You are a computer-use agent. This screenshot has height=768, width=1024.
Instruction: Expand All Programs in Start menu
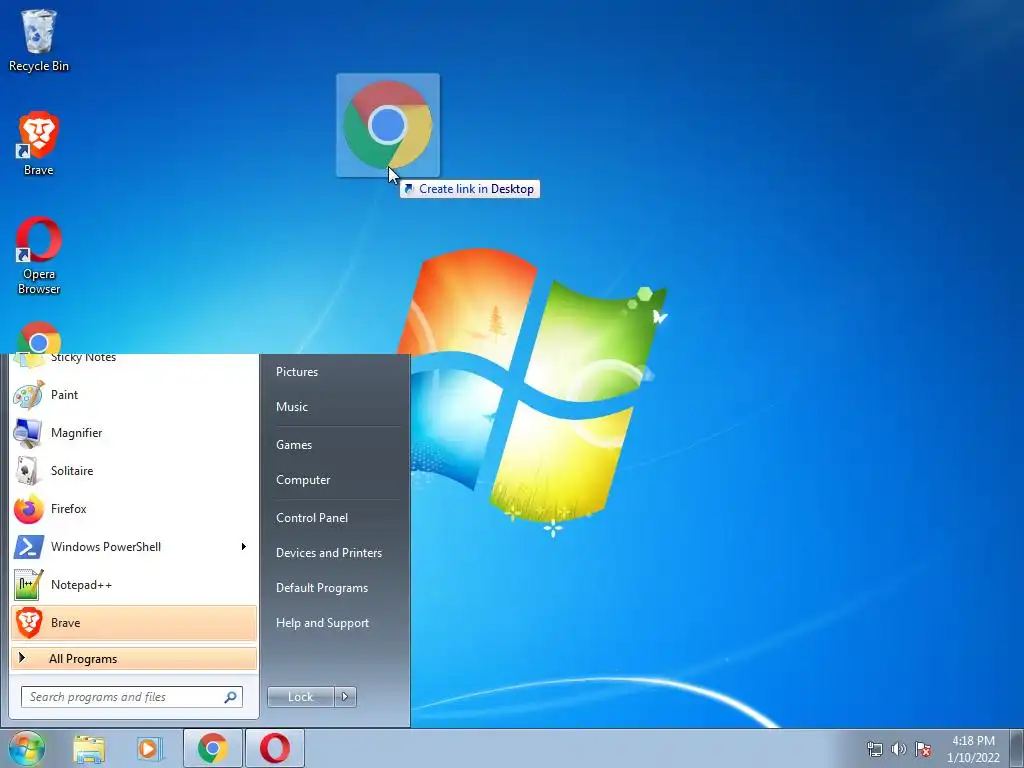[x=134, y=658]
